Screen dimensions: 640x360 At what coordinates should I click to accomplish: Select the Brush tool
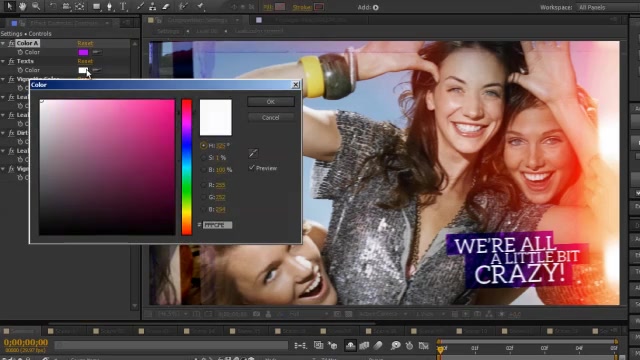pos(140,6)
